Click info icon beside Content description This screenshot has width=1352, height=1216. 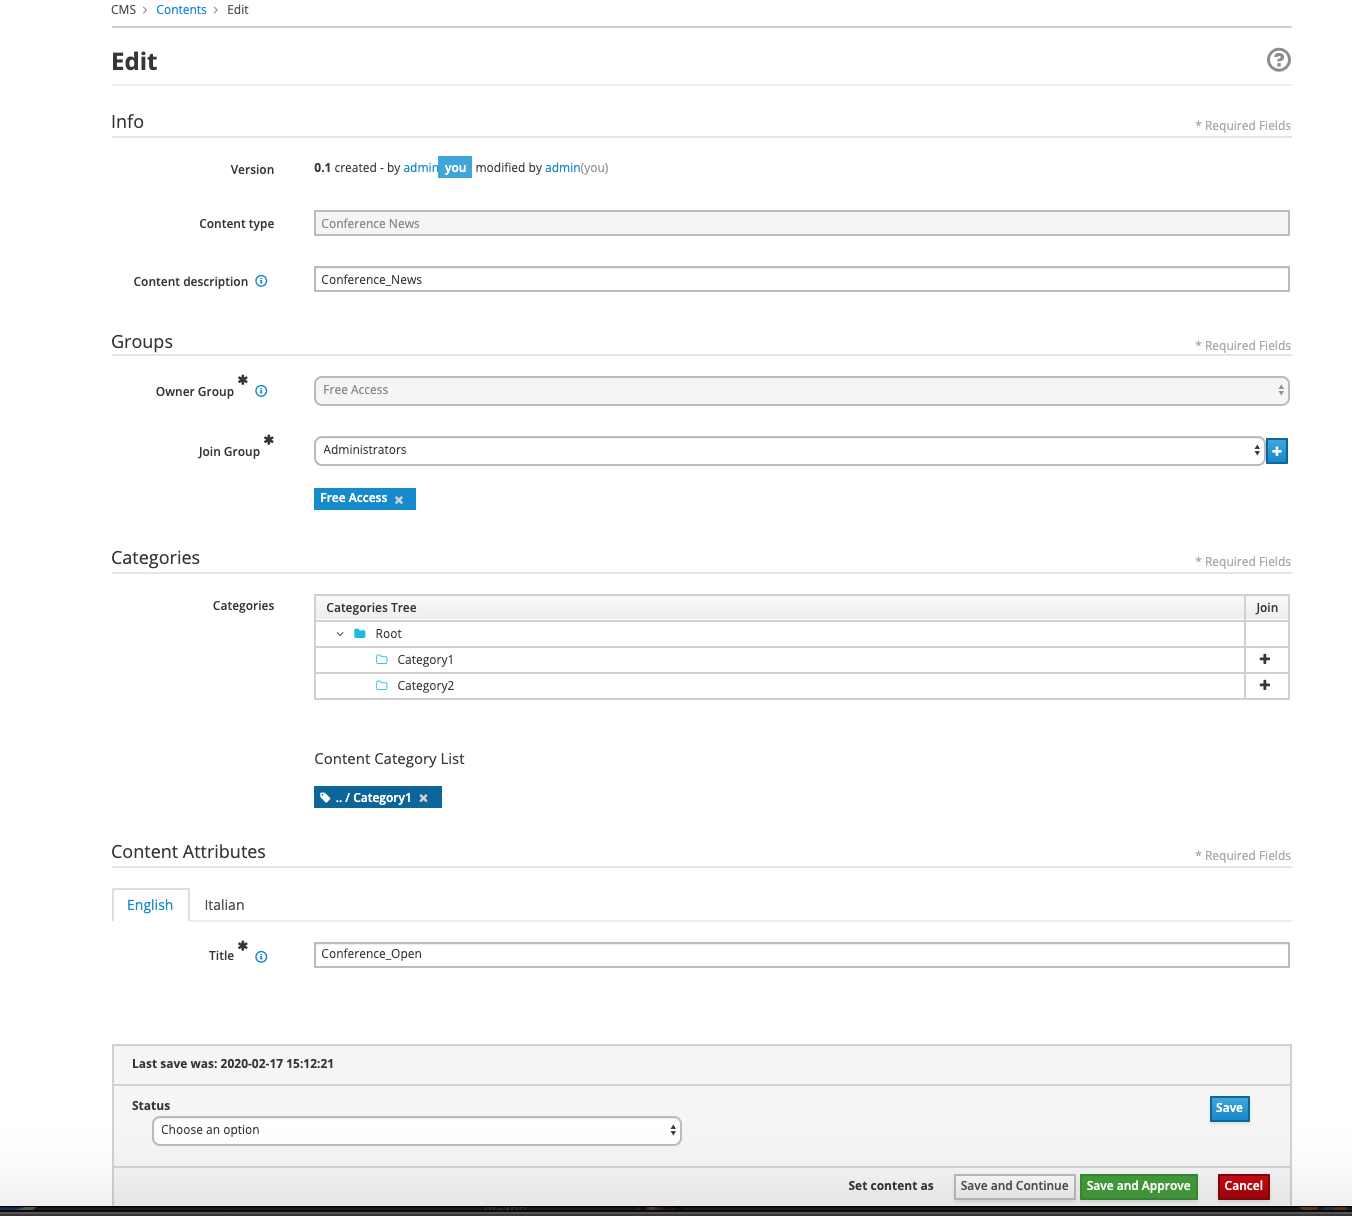pos(261,281)
